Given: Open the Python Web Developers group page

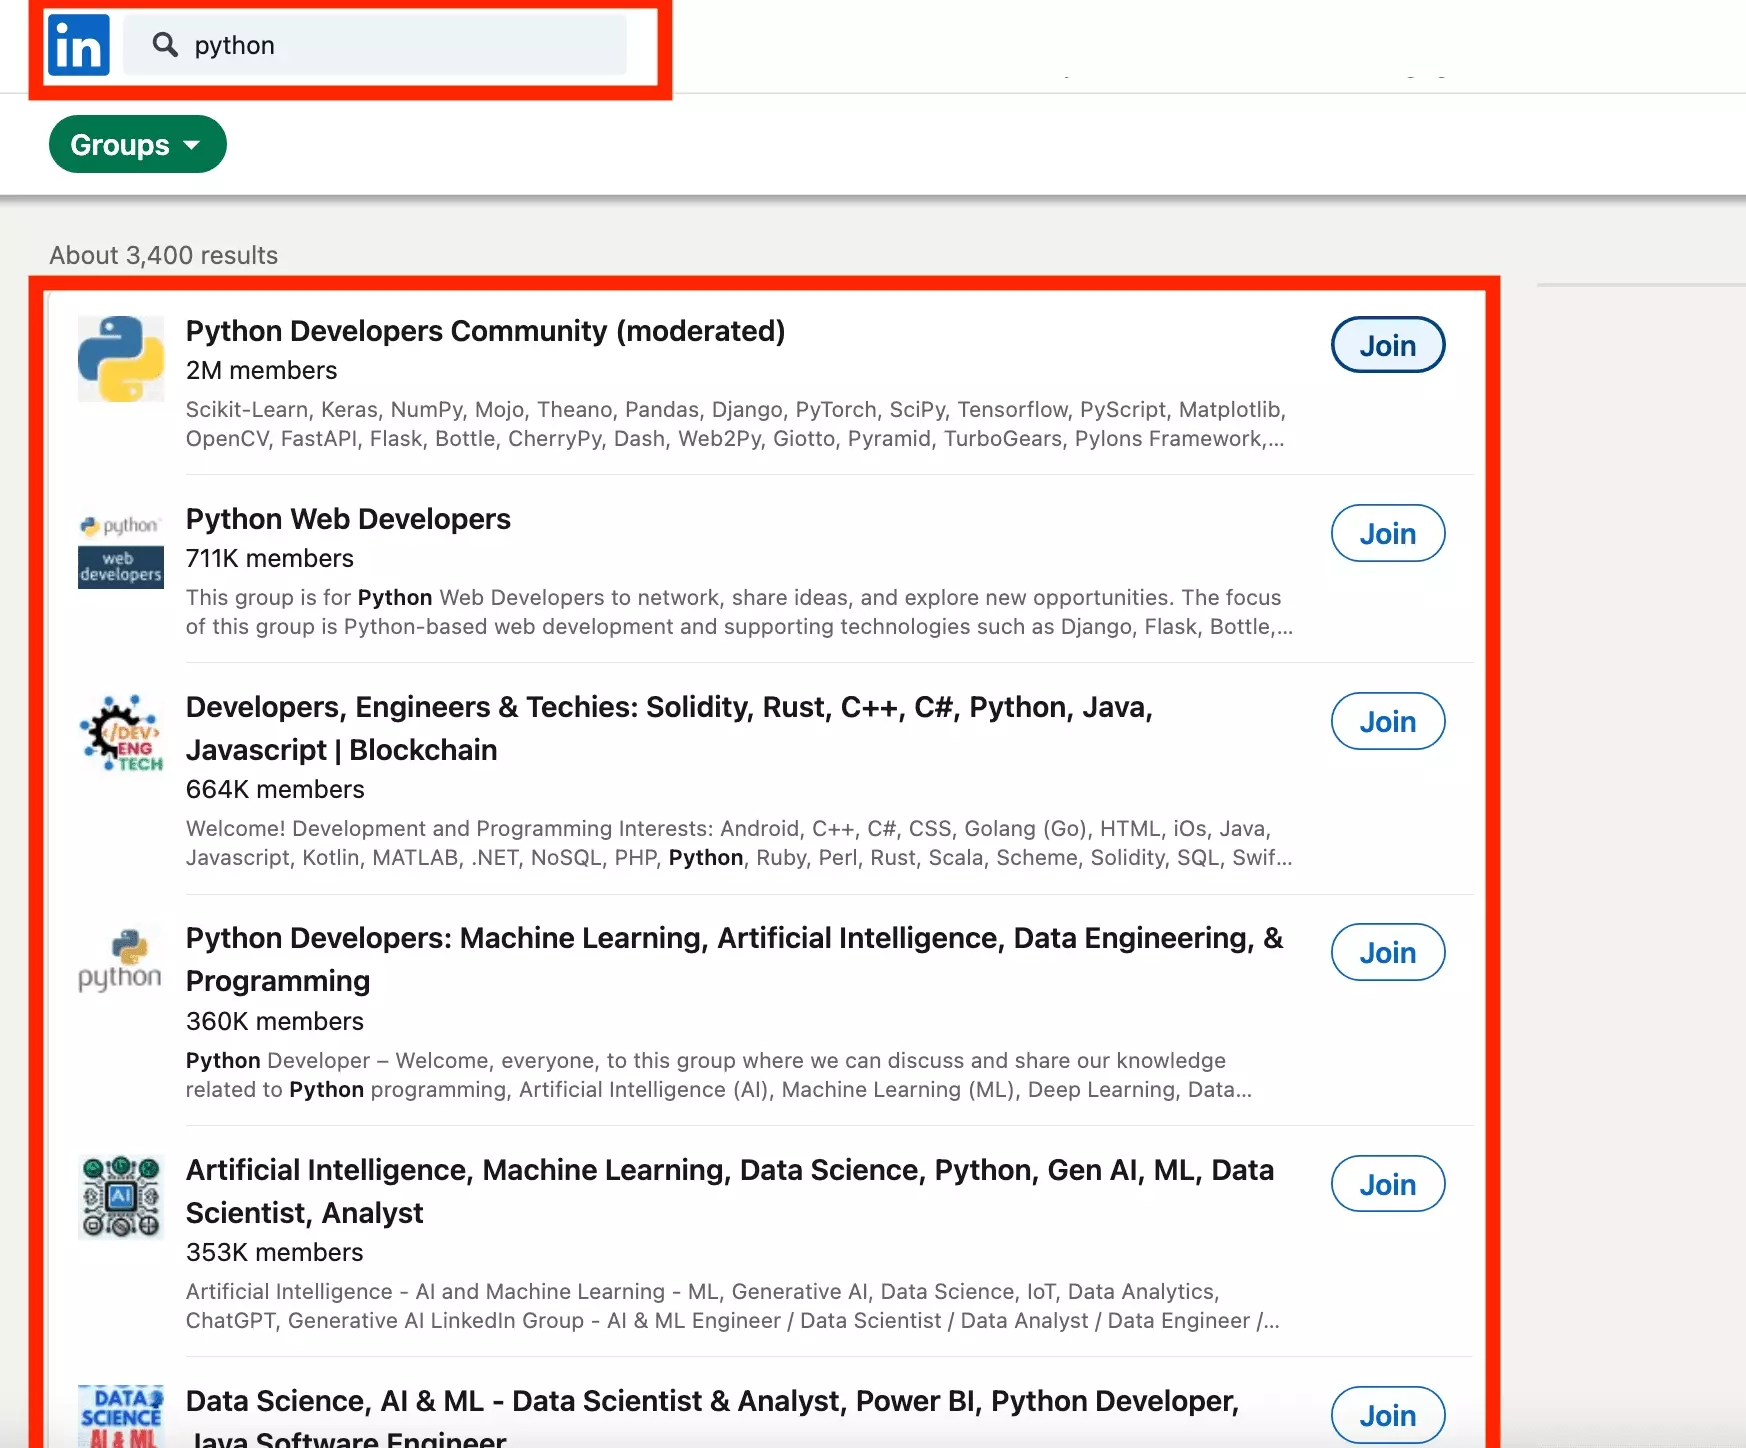Looking at the screenshot, I should (x=348, y=519).
